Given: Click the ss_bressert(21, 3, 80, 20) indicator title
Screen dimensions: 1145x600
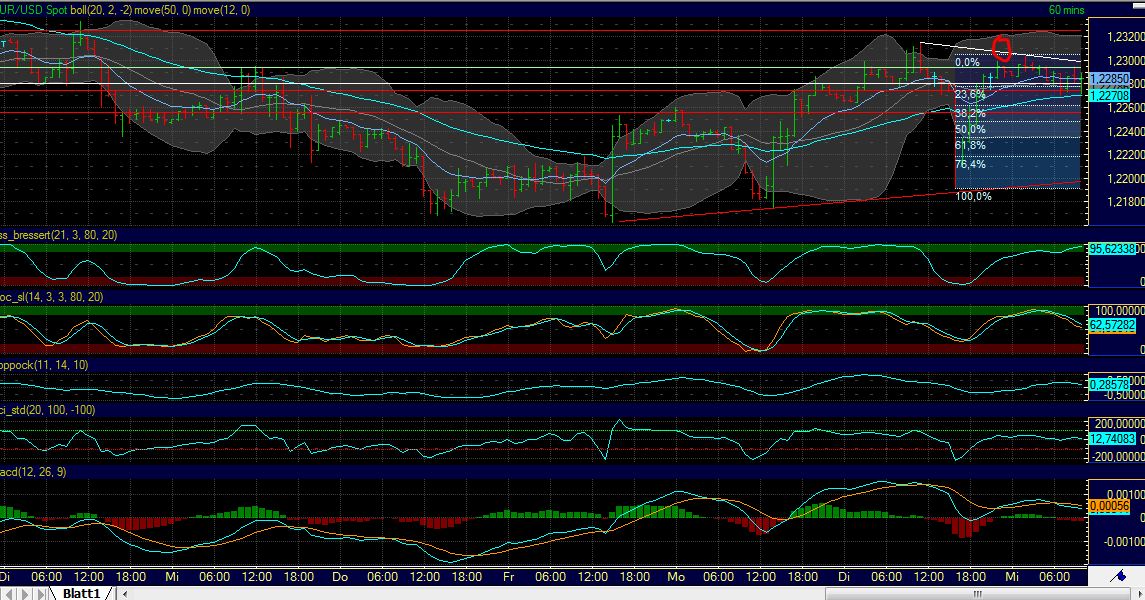Looking at the screenshot, I should tap(58, 235).
